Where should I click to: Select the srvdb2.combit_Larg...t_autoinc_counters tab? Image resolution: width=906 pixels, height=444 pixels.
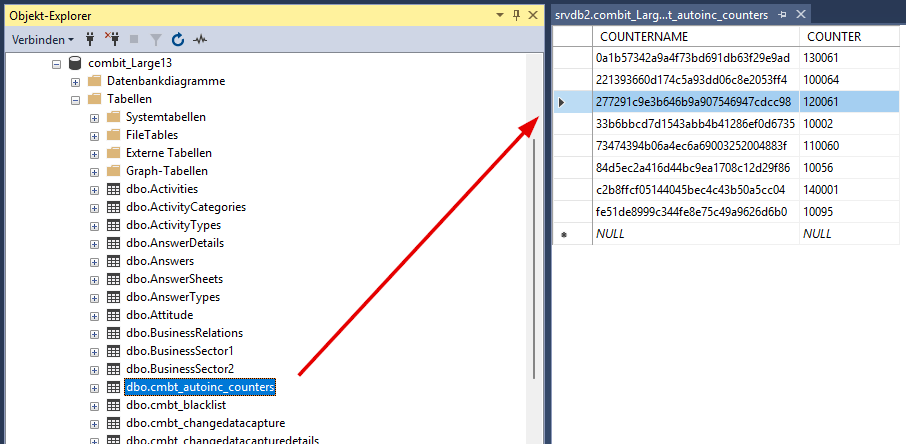pyautogui.click(x=661, y=15)
